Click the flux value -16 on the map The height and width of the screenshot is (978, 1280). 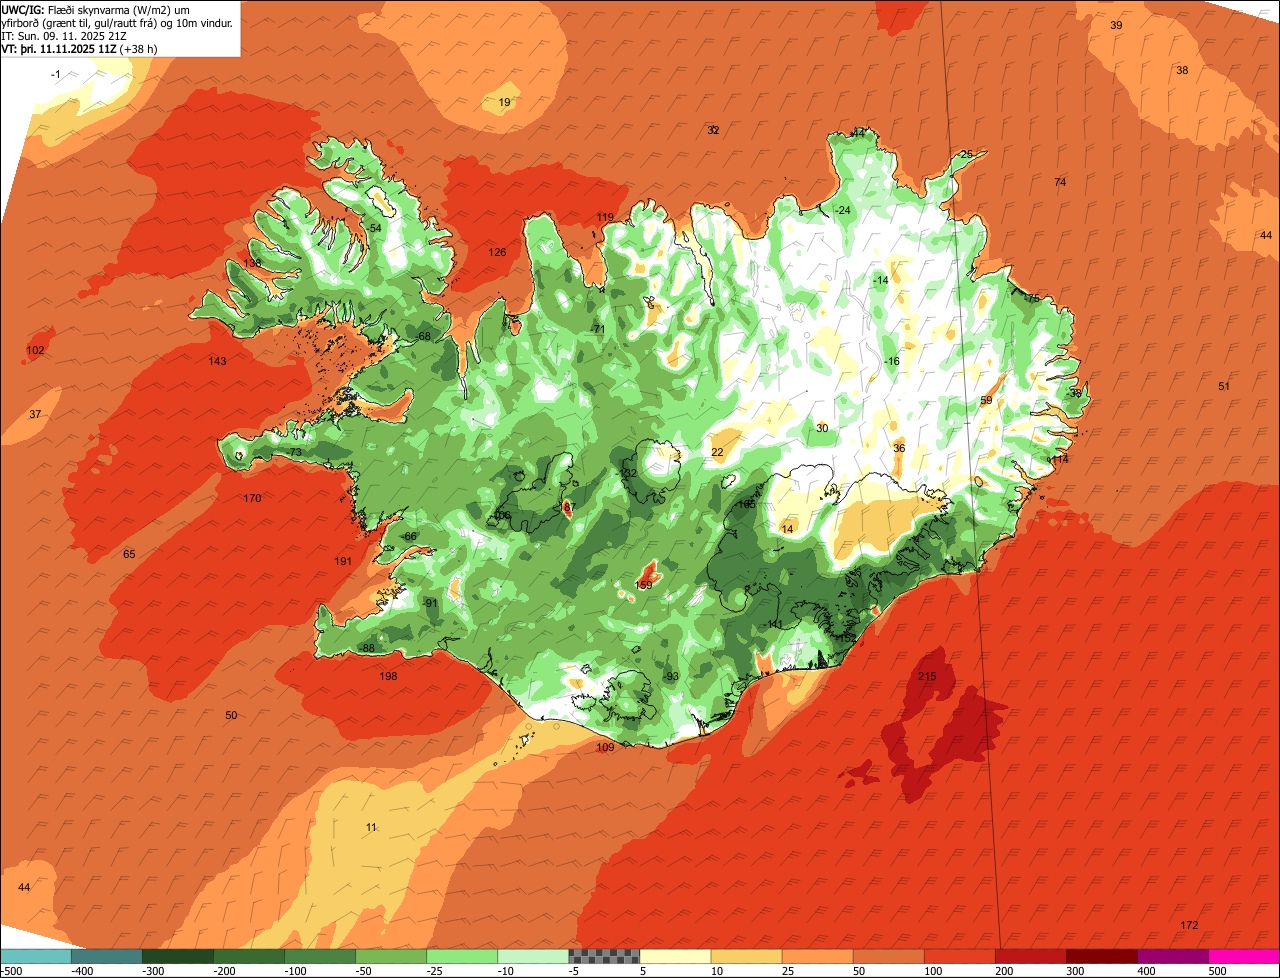point(891,361)
